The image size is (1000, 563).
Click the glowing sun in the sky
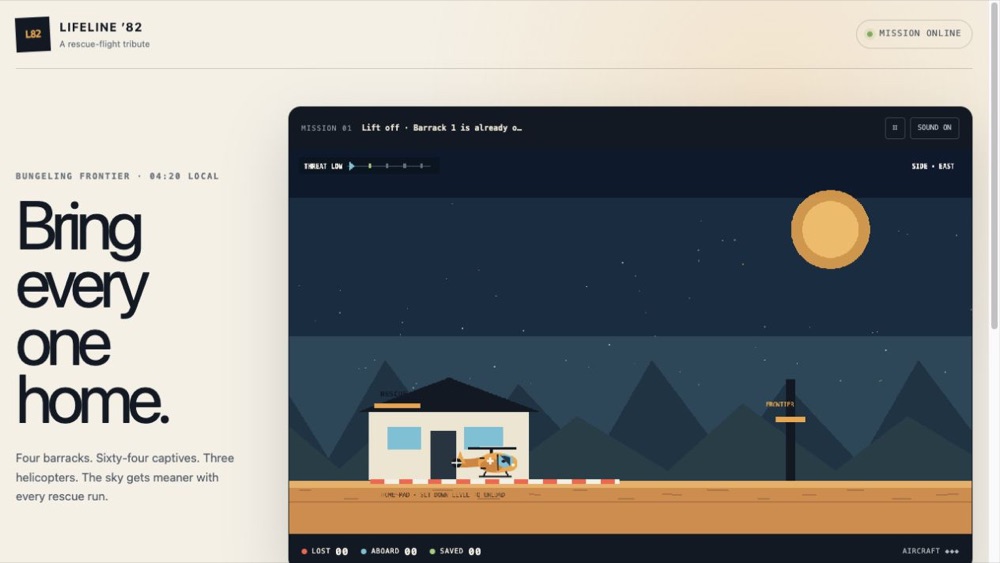830,230
